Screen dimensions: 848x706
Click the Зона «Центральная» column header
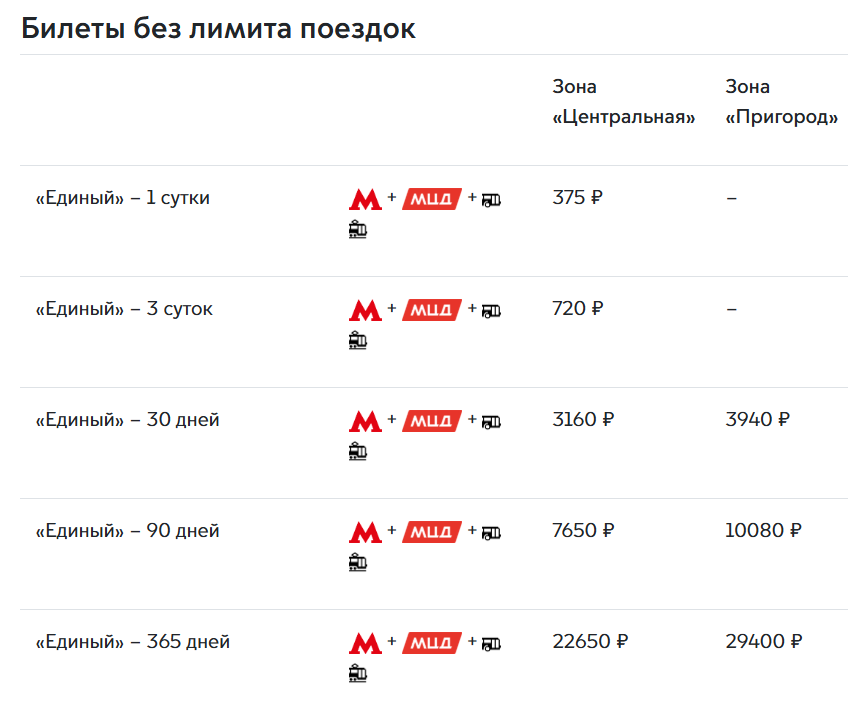[624, 102]
